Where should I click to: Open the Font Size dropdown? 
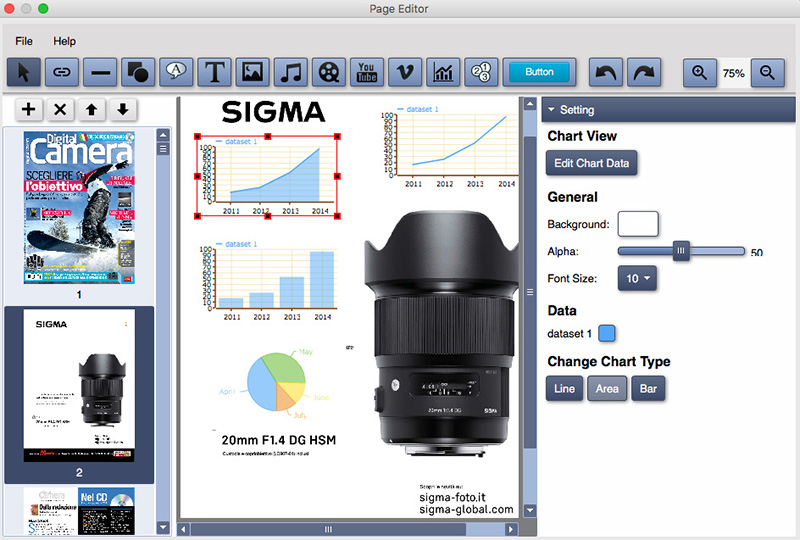coord(637,278)
